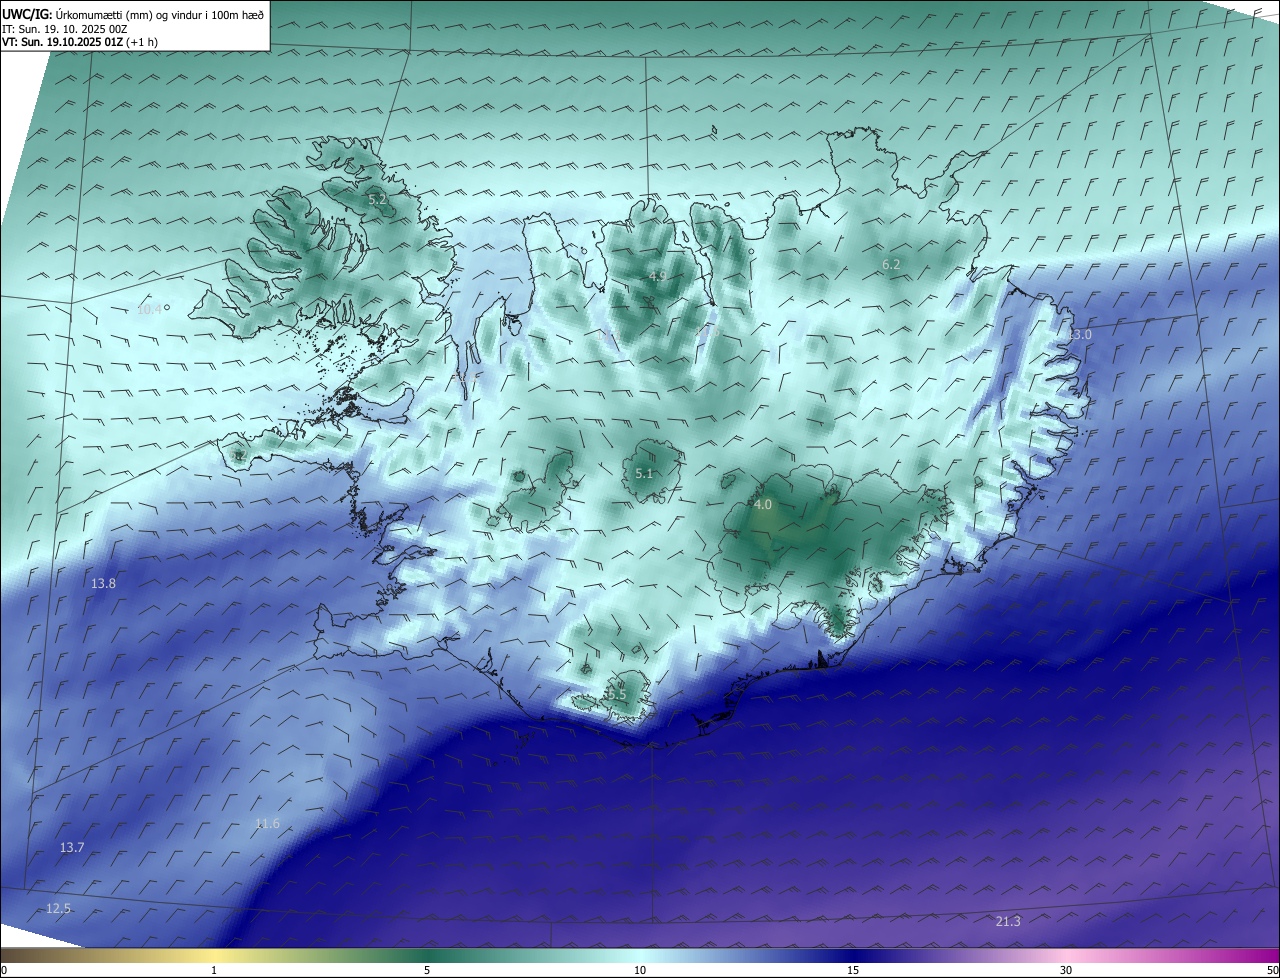Click the colorbar tick label 10

point(640,970)
